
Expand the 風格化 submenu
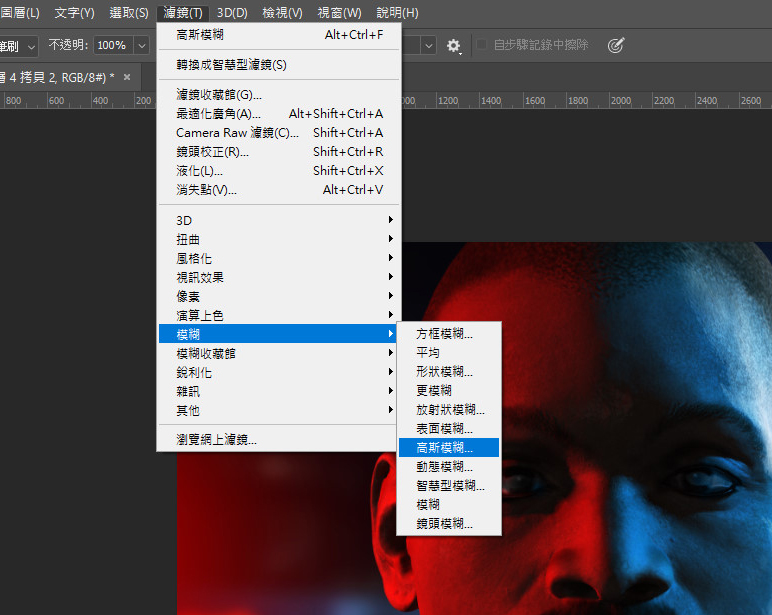279,258
